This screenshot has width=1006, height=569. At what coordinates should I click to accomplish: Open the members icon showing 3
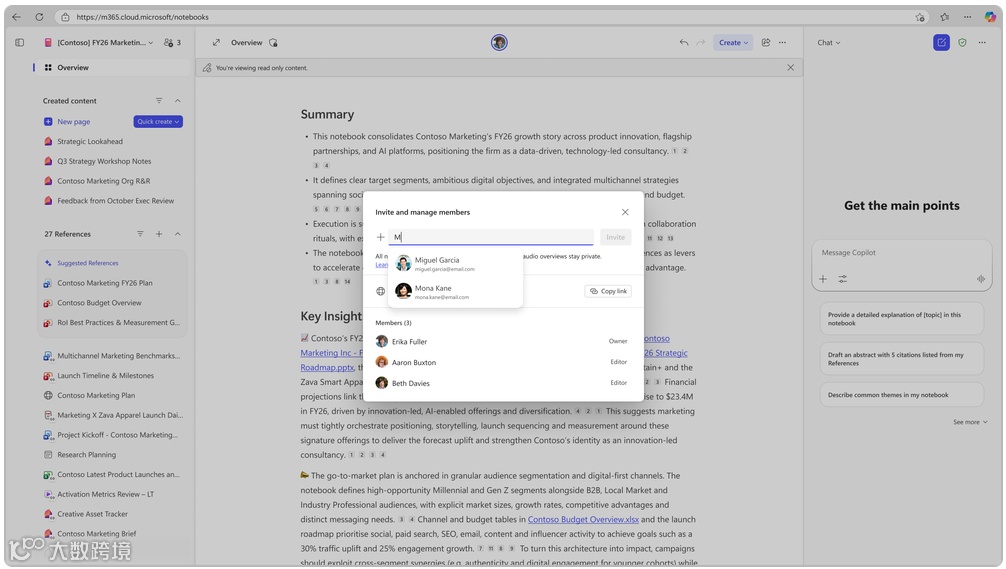pos(172,42)
